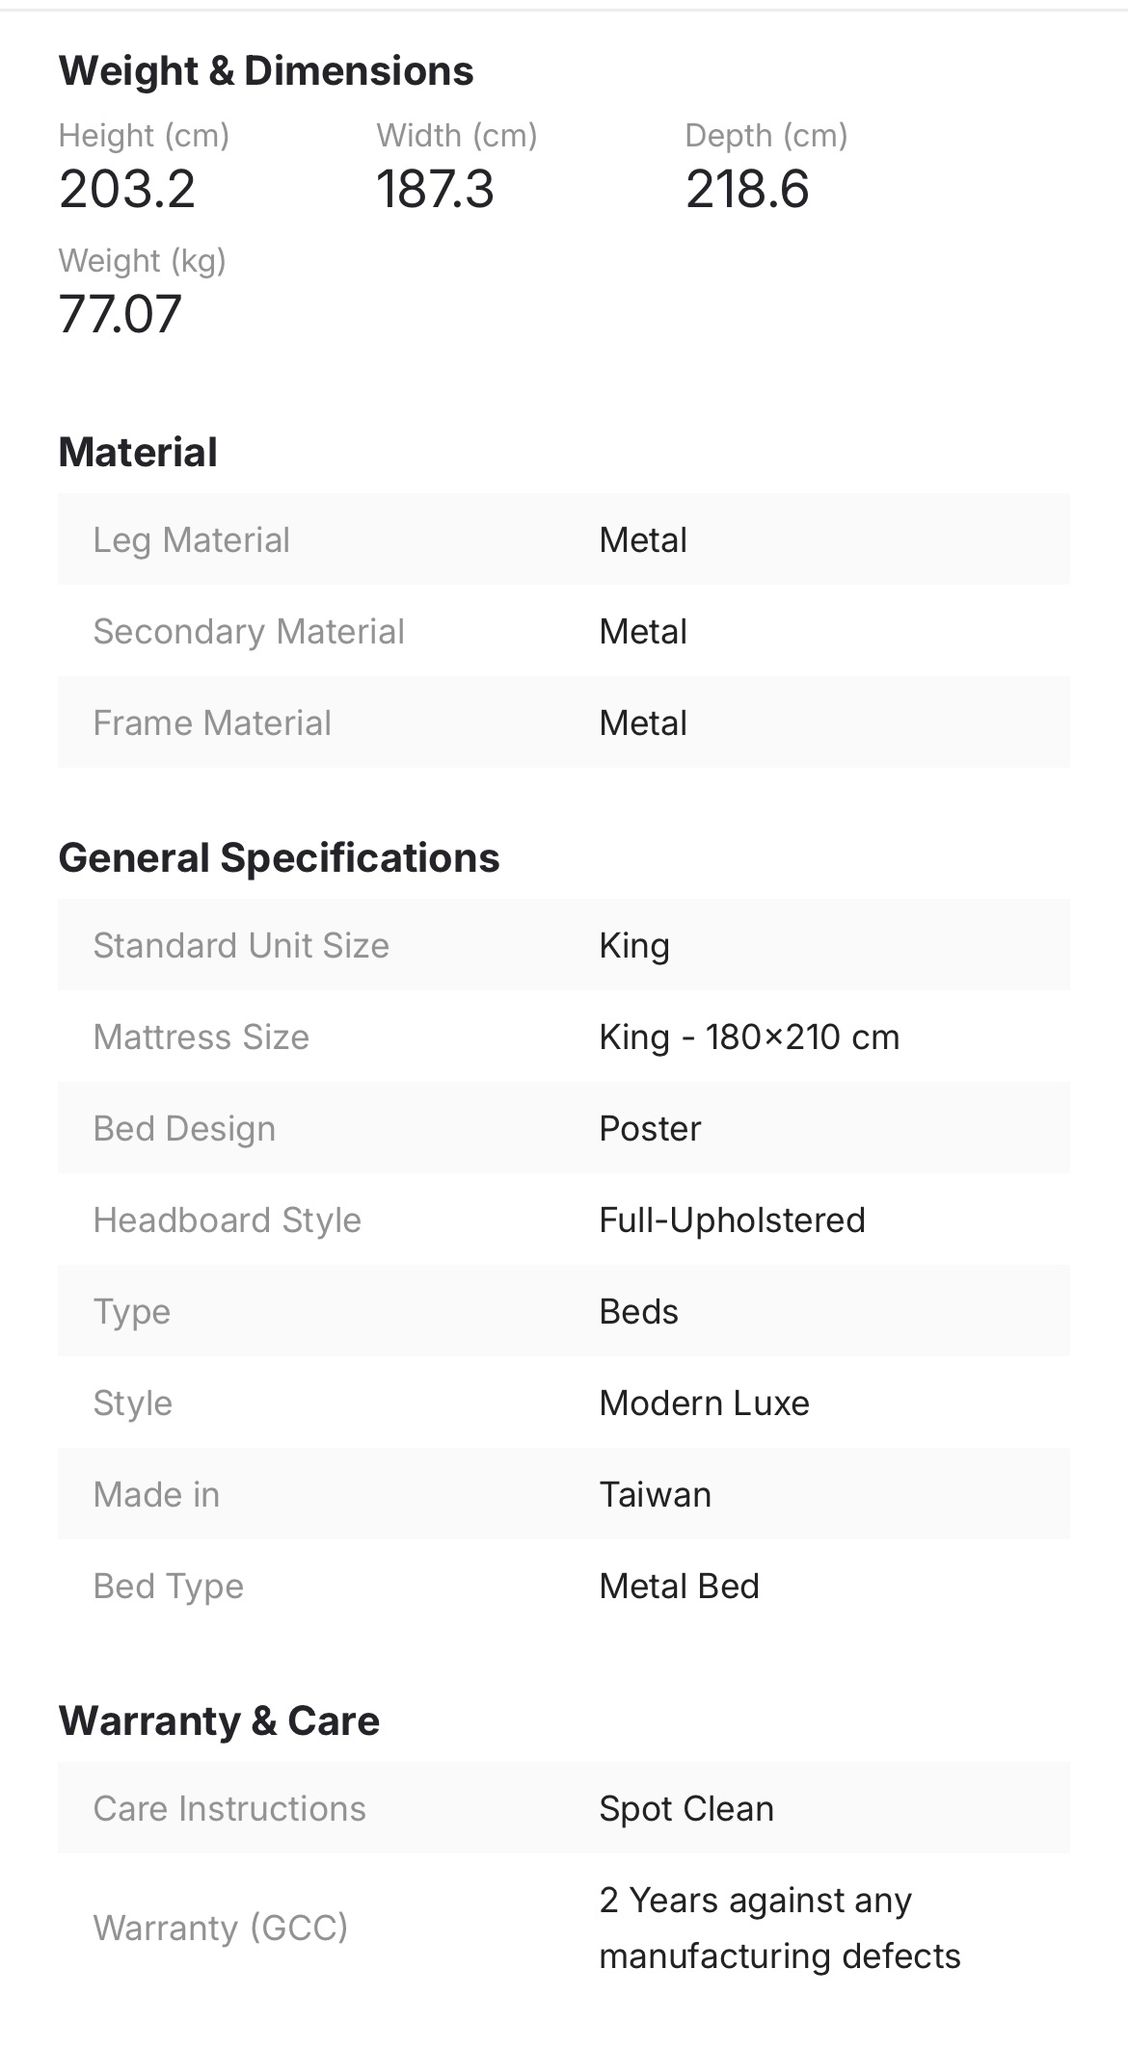Select the Standard Unit Size label

241,946
